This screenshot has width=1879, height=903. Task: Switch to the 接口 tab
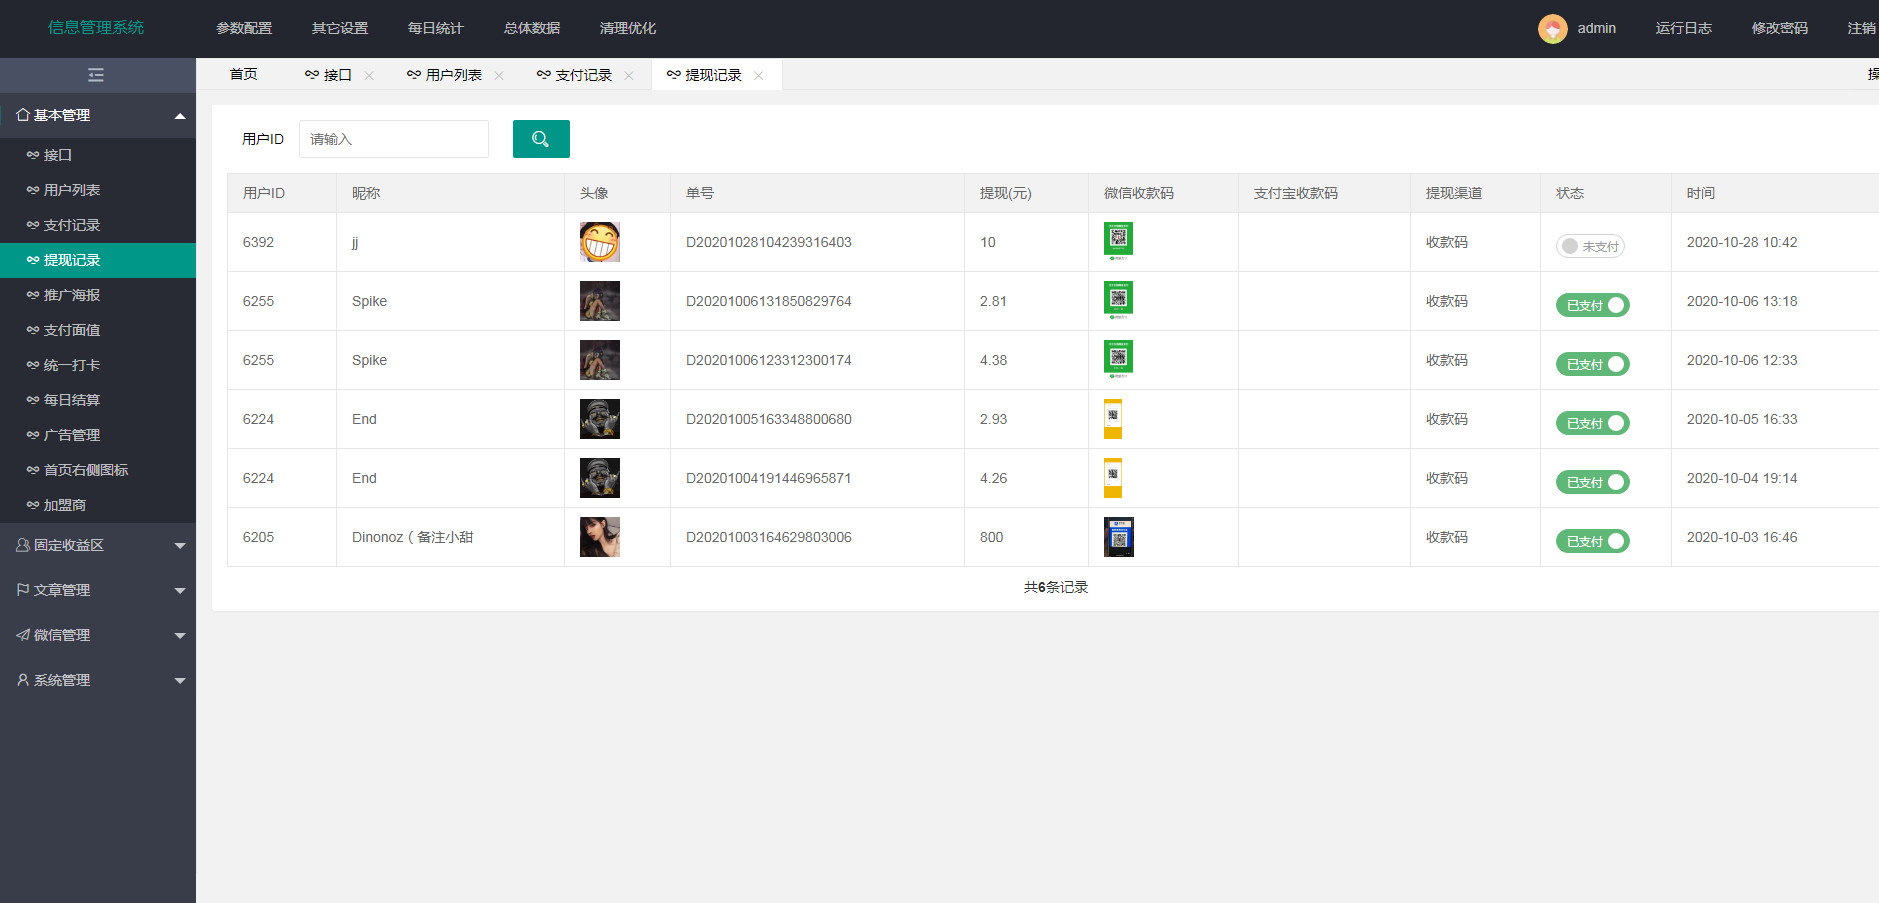[338, 75]
